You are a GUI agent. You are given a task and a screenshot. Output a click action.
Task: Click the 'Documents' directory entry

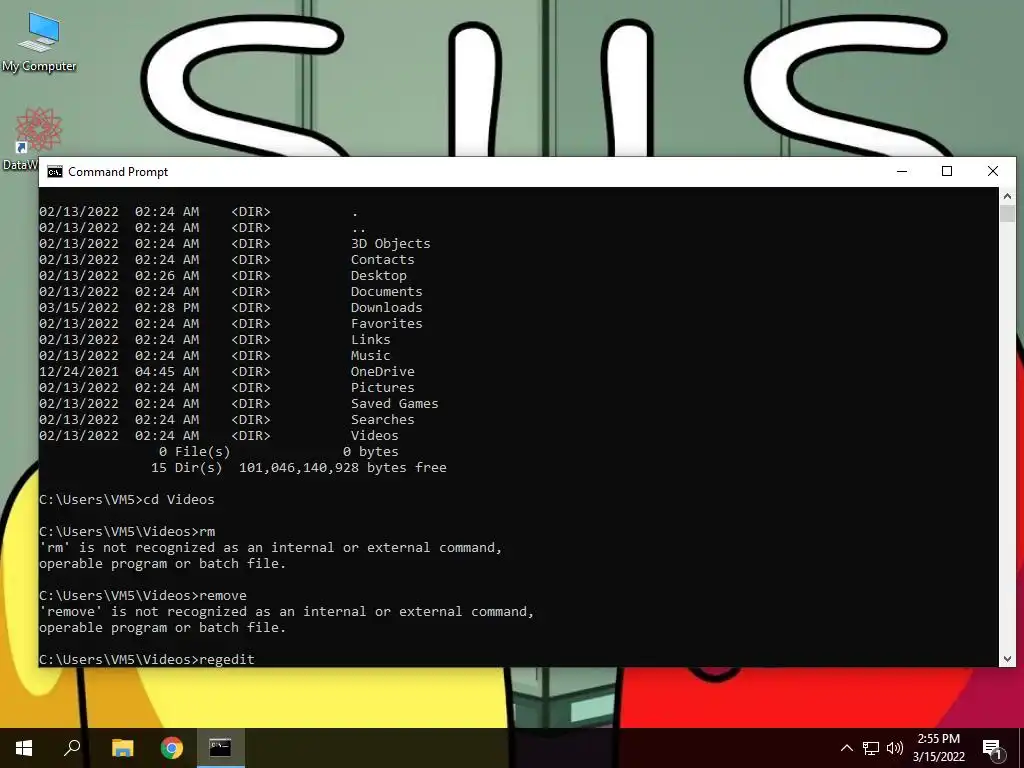tap(387, 291)
